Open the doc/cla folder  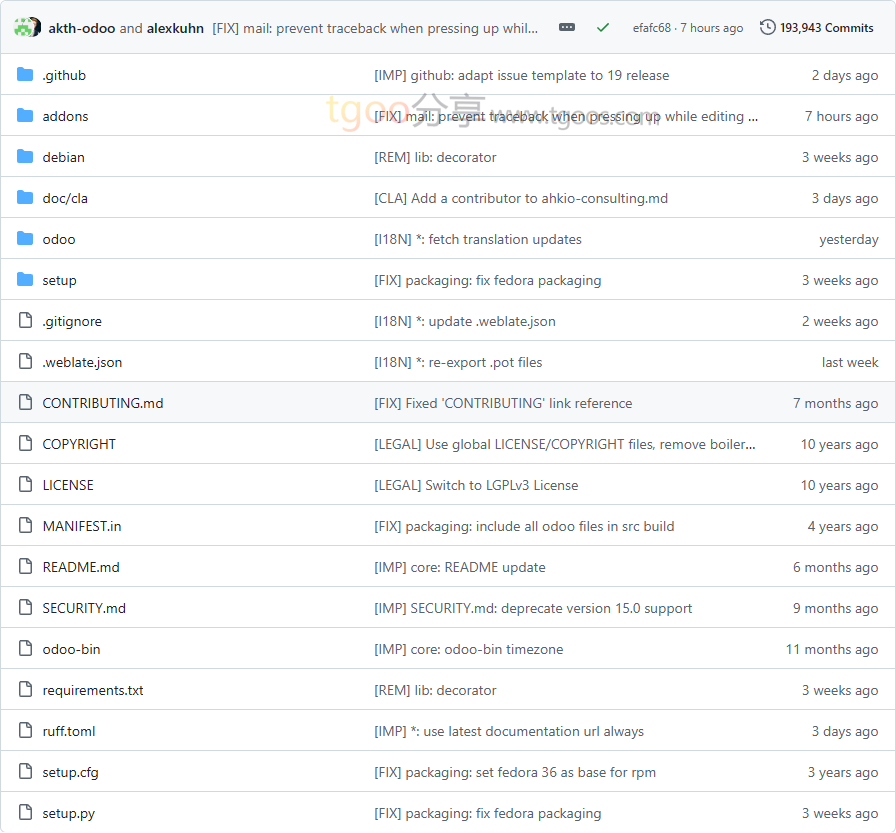65,198
